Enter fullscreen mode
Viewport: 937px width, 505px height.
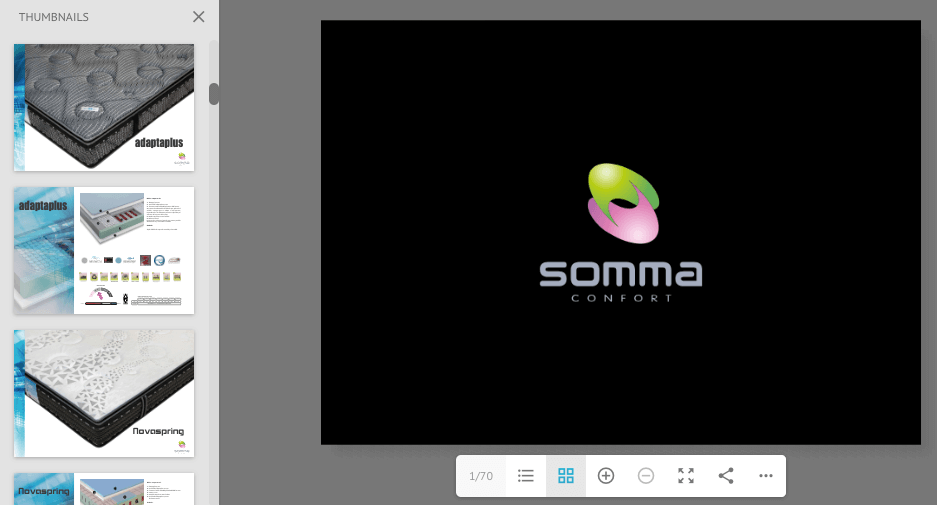pos(686,476)
